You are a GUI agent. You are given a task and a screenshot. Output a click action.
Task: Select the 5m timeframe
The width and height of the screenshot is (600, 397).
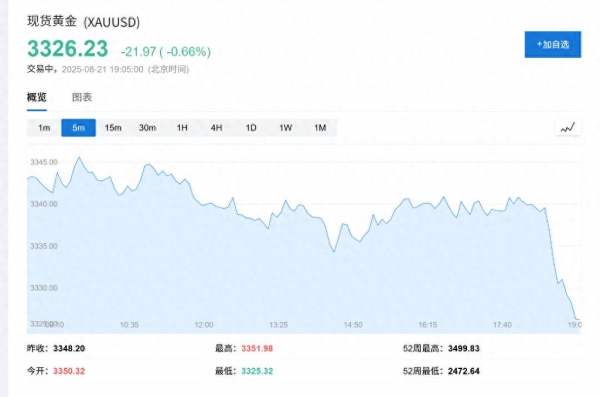[78, 127]
